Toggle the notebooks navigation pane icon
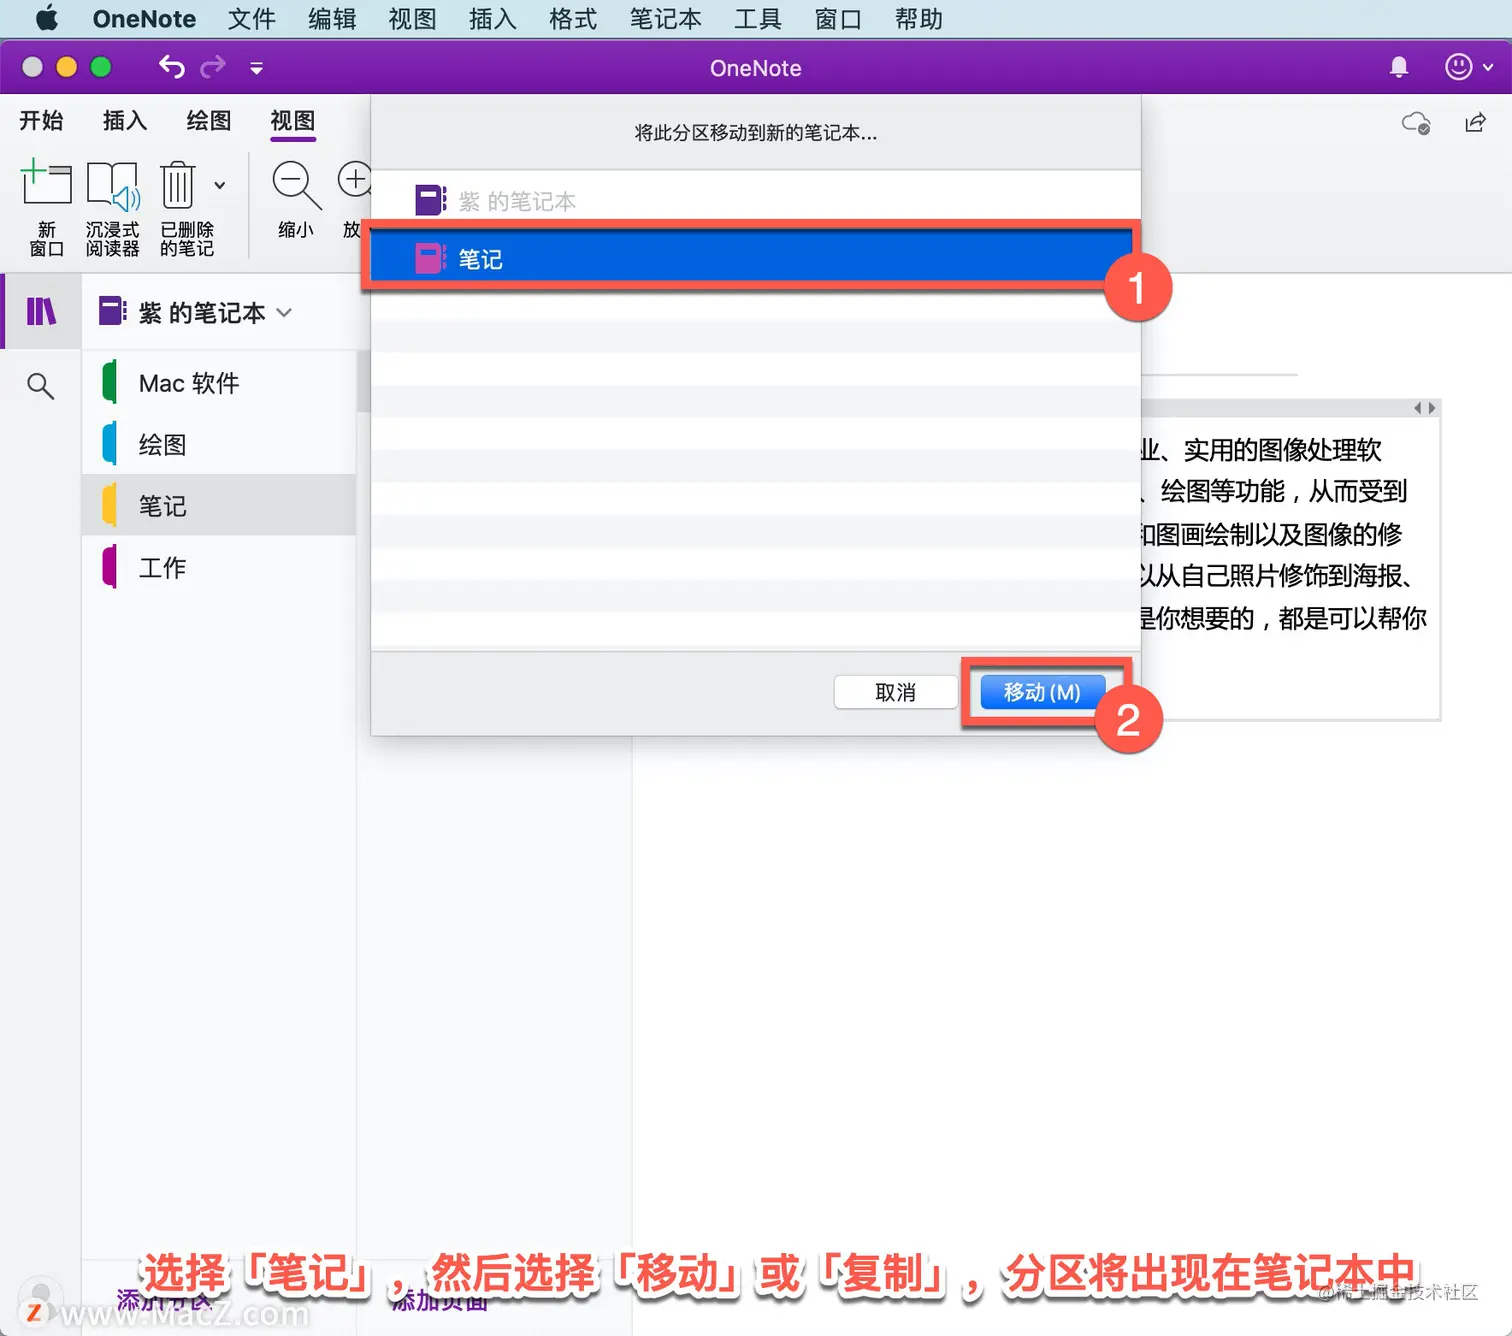Viewport: 1512px width, 1336px height. (x=41, y=312)
